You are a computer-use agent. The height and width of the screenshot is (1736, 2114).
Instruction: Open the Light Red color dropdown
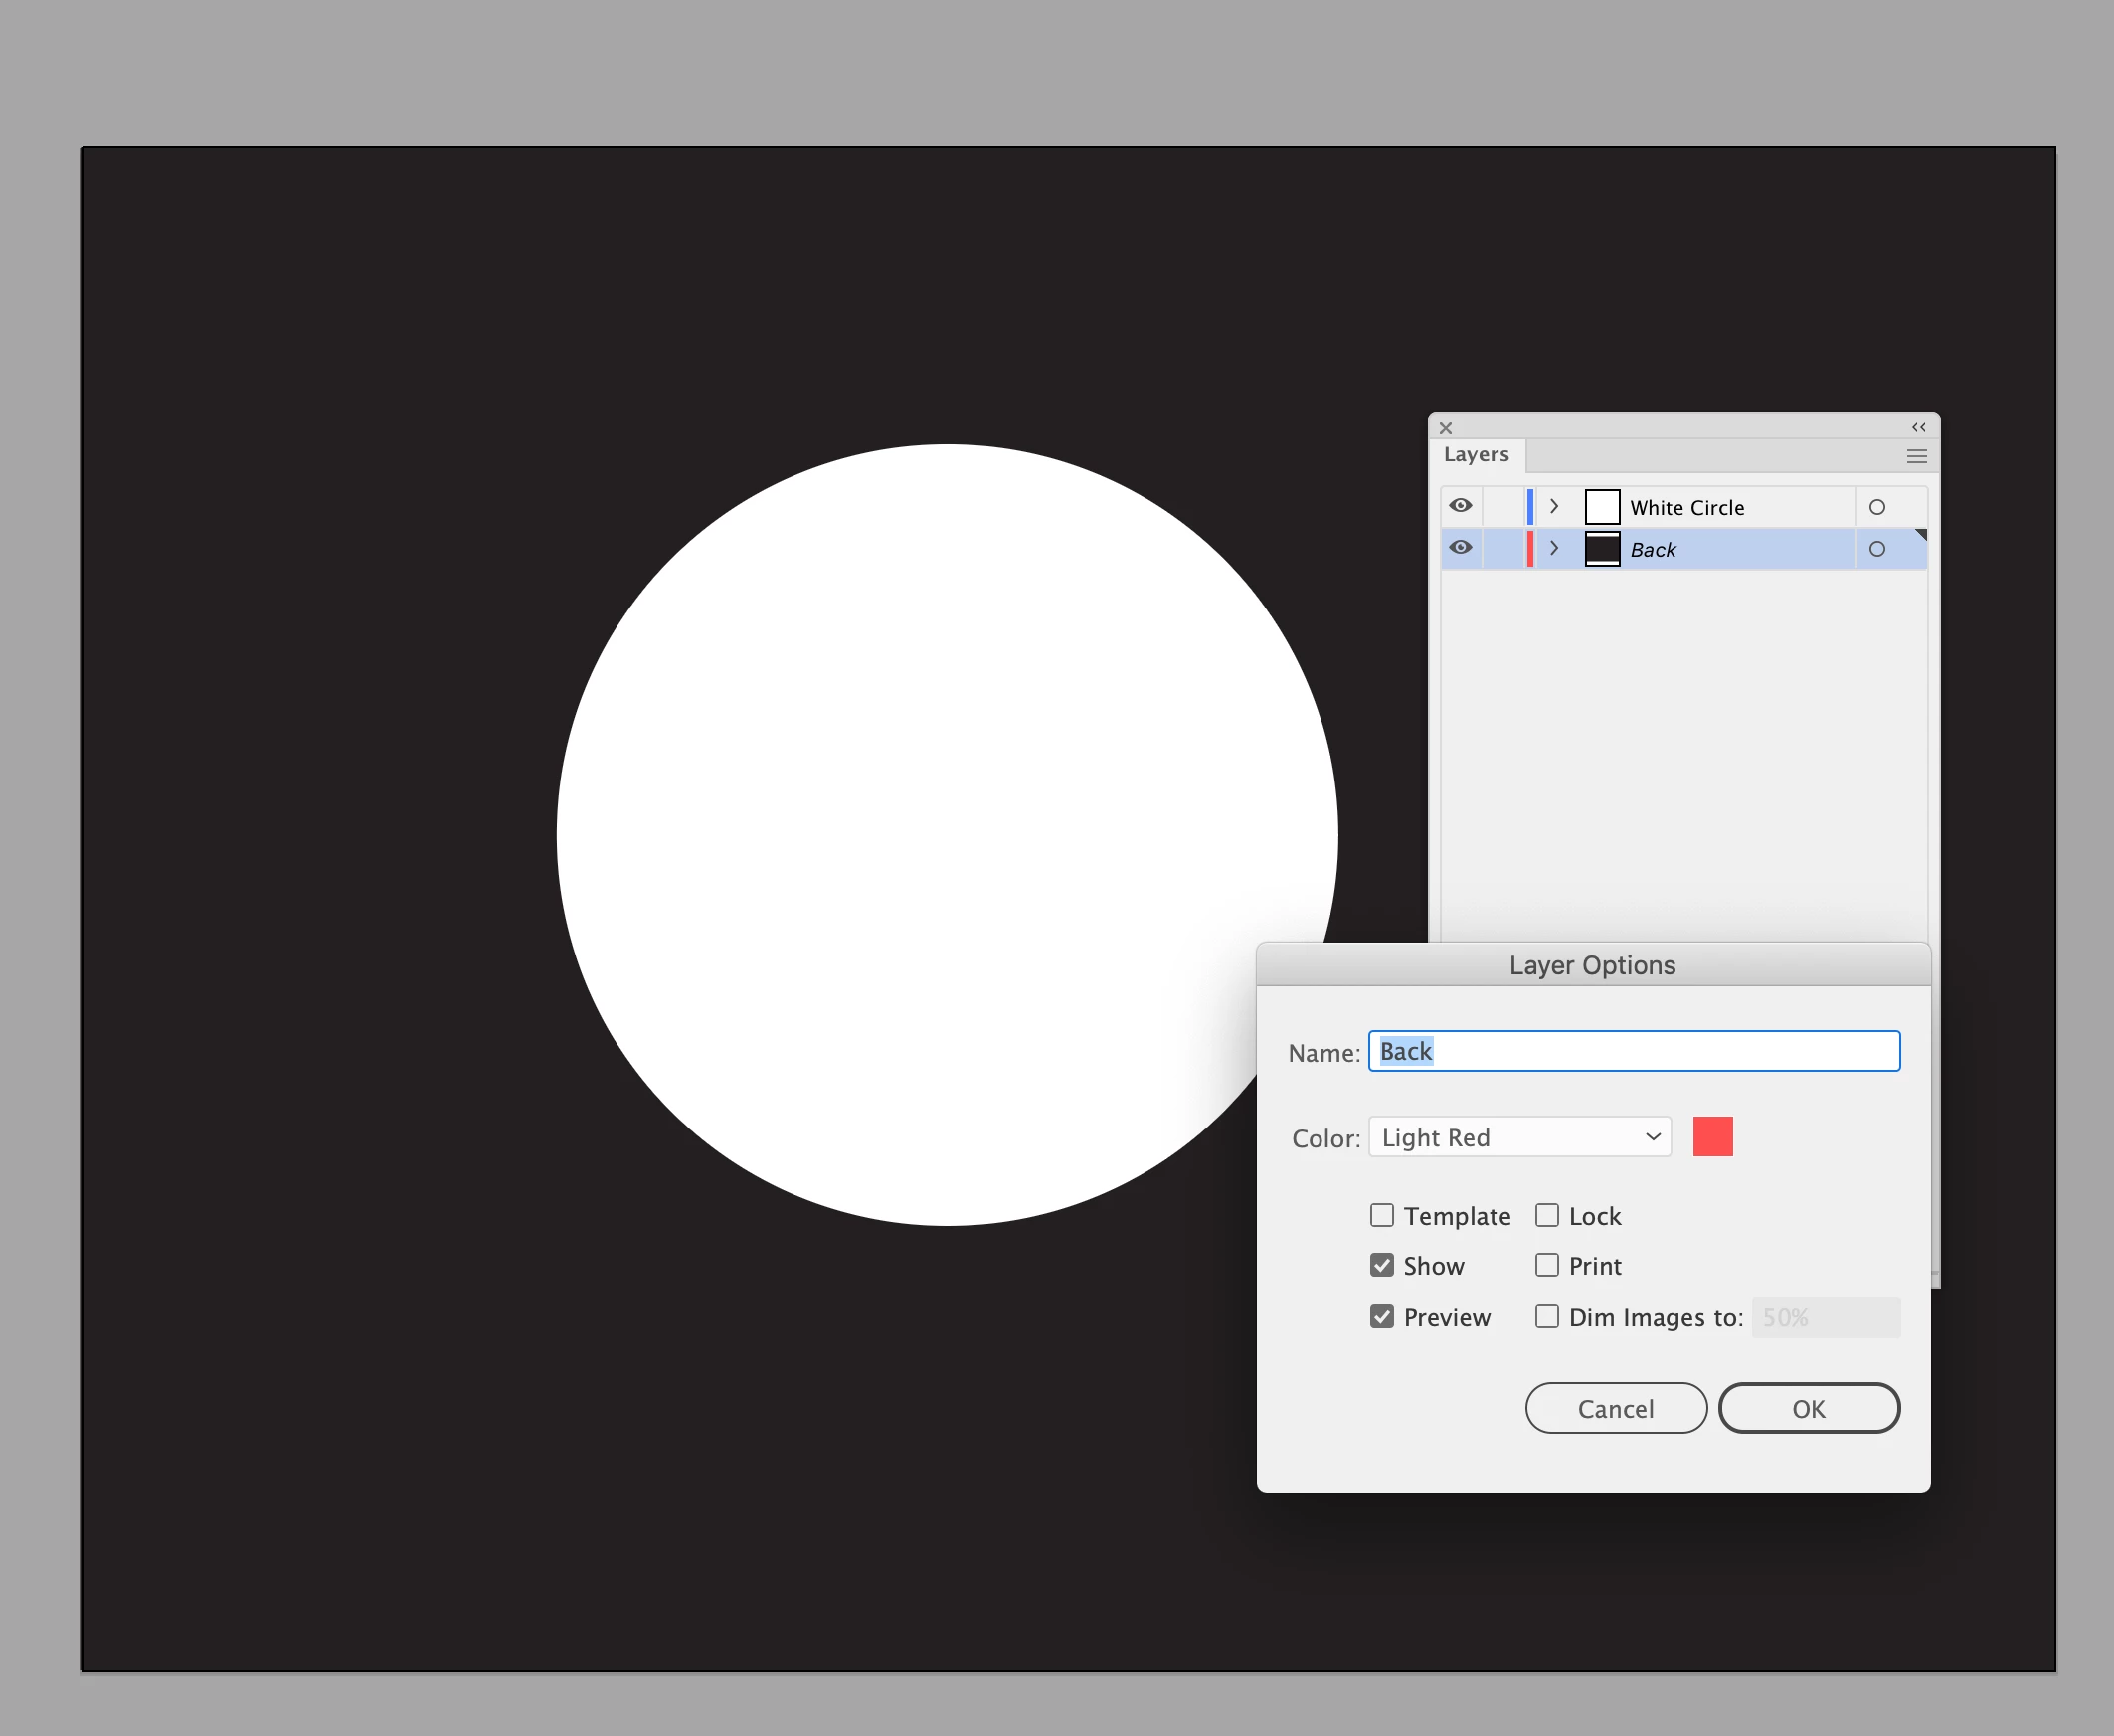coord(1519,1137)
